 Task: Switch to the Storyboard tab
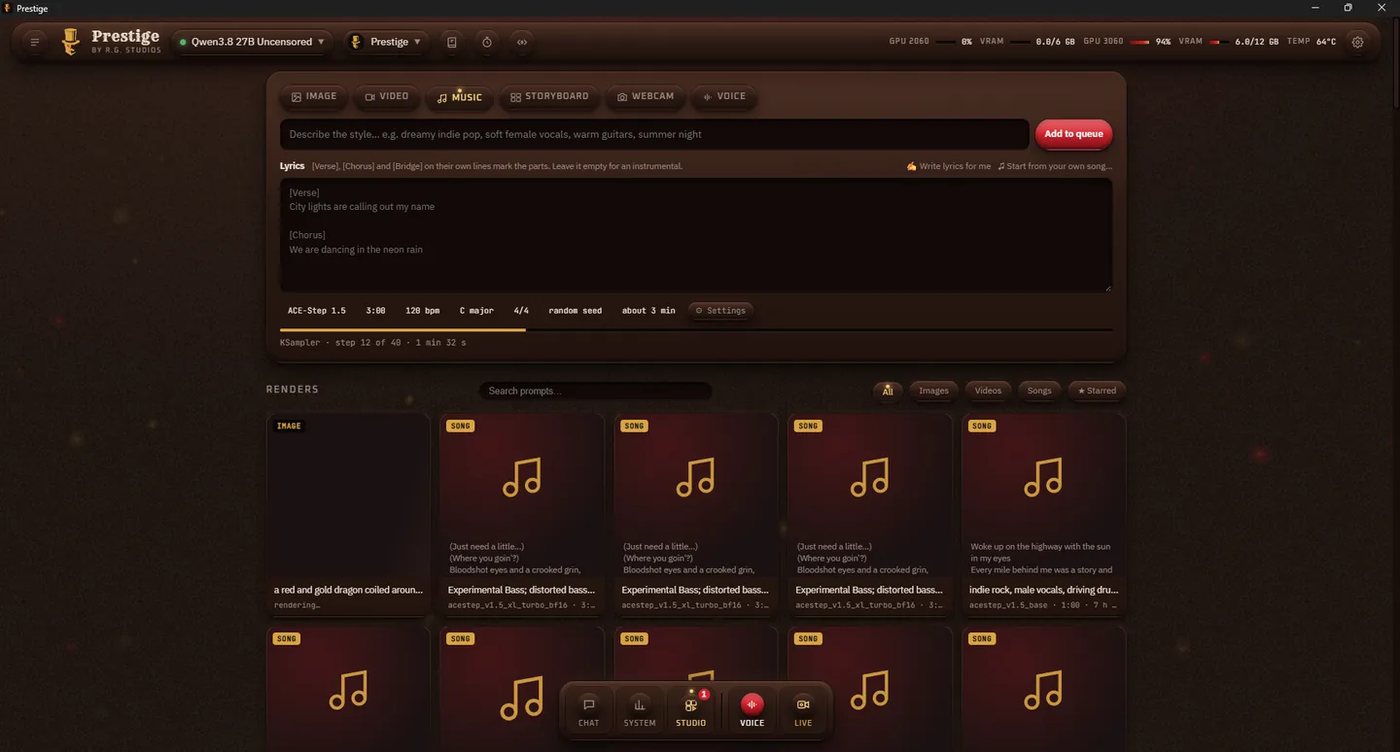click(550, 97)
